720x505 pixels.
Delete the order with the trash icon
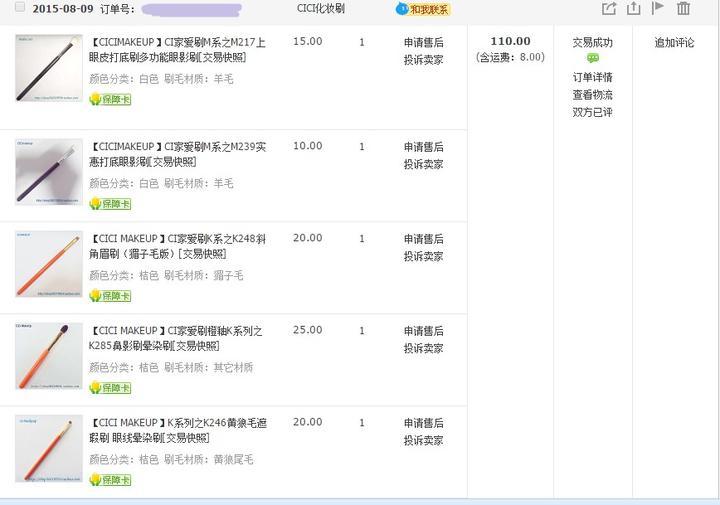683,8
